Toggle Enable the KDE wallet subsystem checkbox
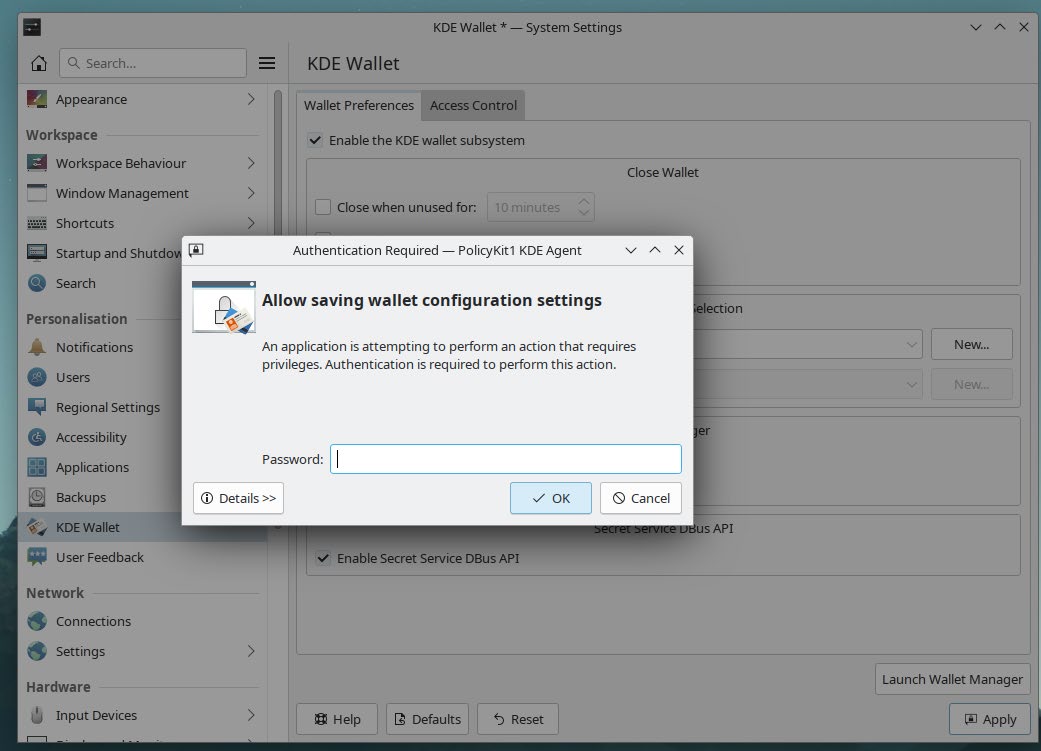The image size is (1041, 751). pyautogui.click(x=315, y=140)
